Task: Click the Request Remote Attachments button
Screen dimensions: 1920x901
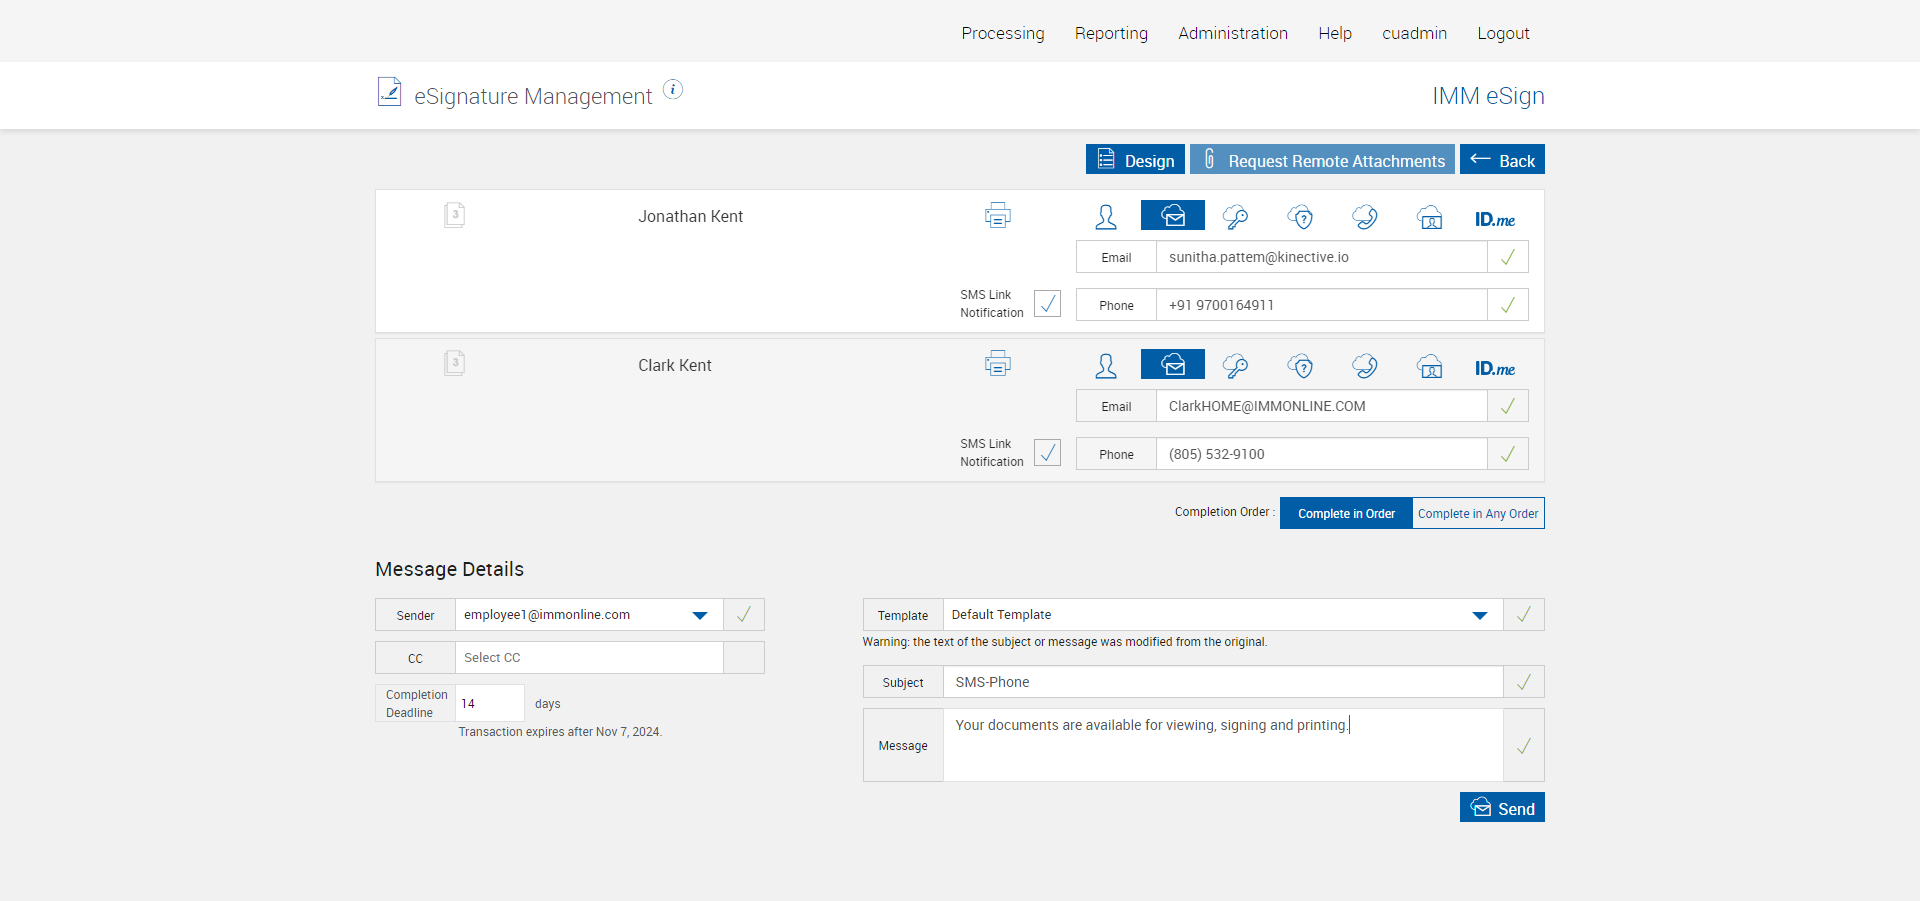Action: pyautogui.click(x=1322, y=160)
